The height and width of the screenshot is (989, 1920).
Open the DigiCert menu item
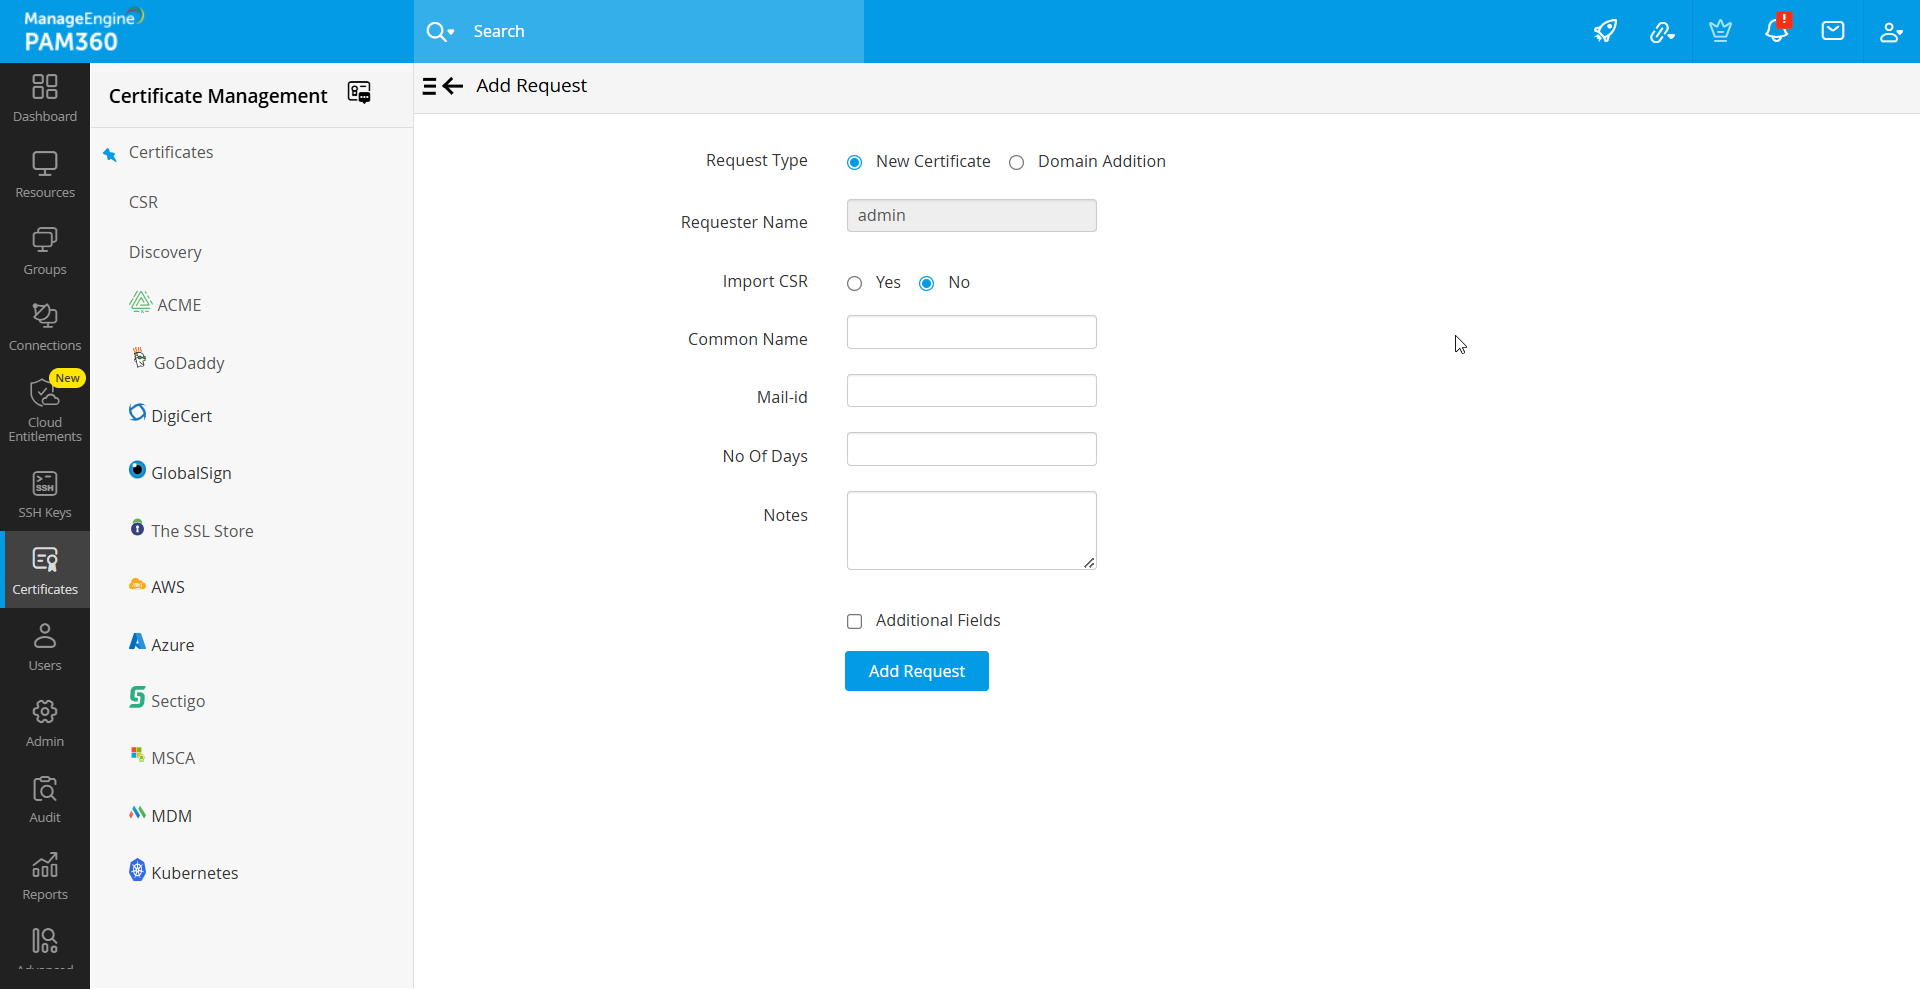point(181,416)
